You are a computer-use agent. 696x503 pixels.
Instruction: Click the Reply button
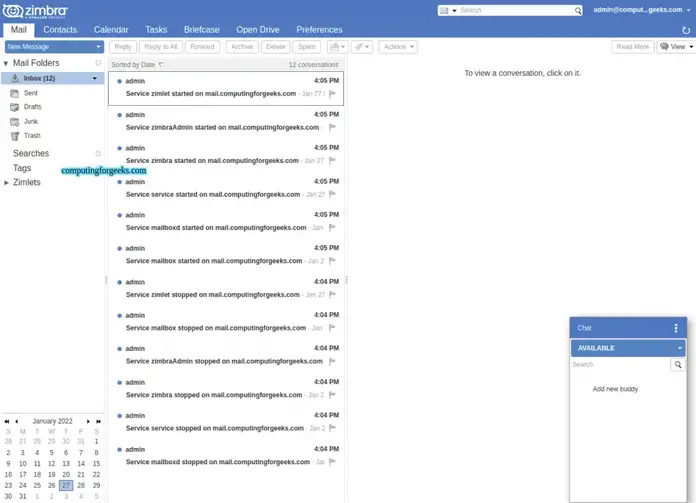point(123,47)
